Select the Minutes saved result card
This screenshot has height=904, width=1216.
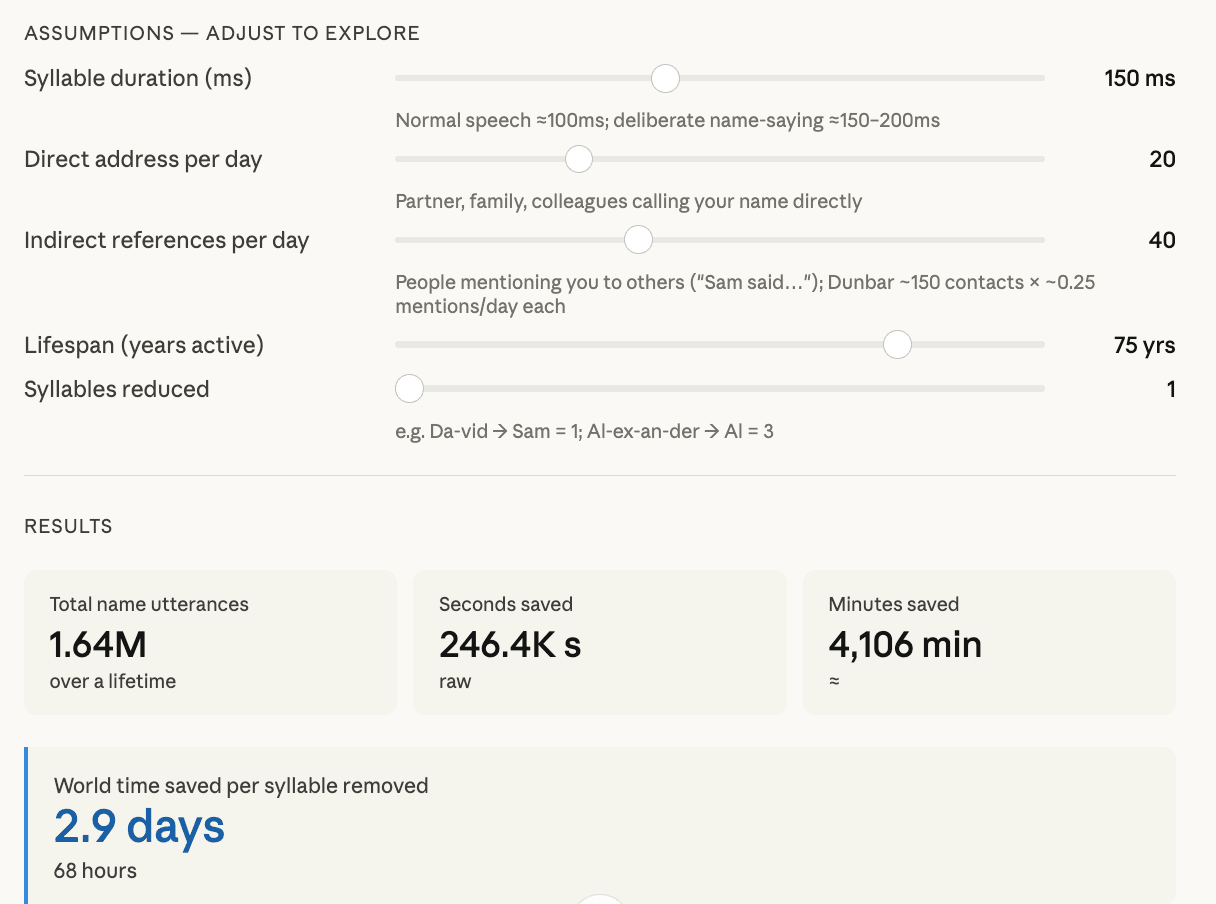988,642
